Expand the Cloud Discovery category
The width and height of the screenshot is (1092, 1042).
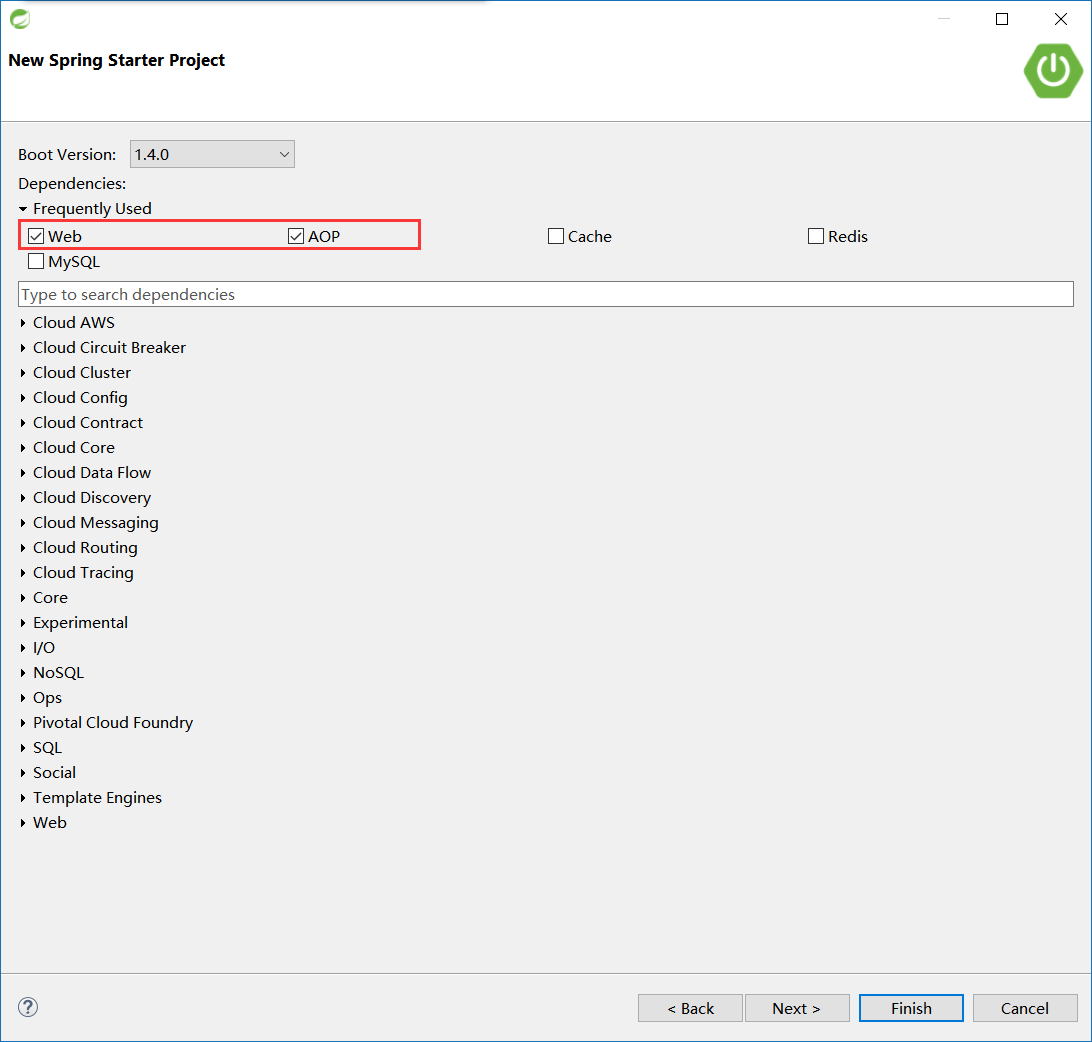[23, 498]
